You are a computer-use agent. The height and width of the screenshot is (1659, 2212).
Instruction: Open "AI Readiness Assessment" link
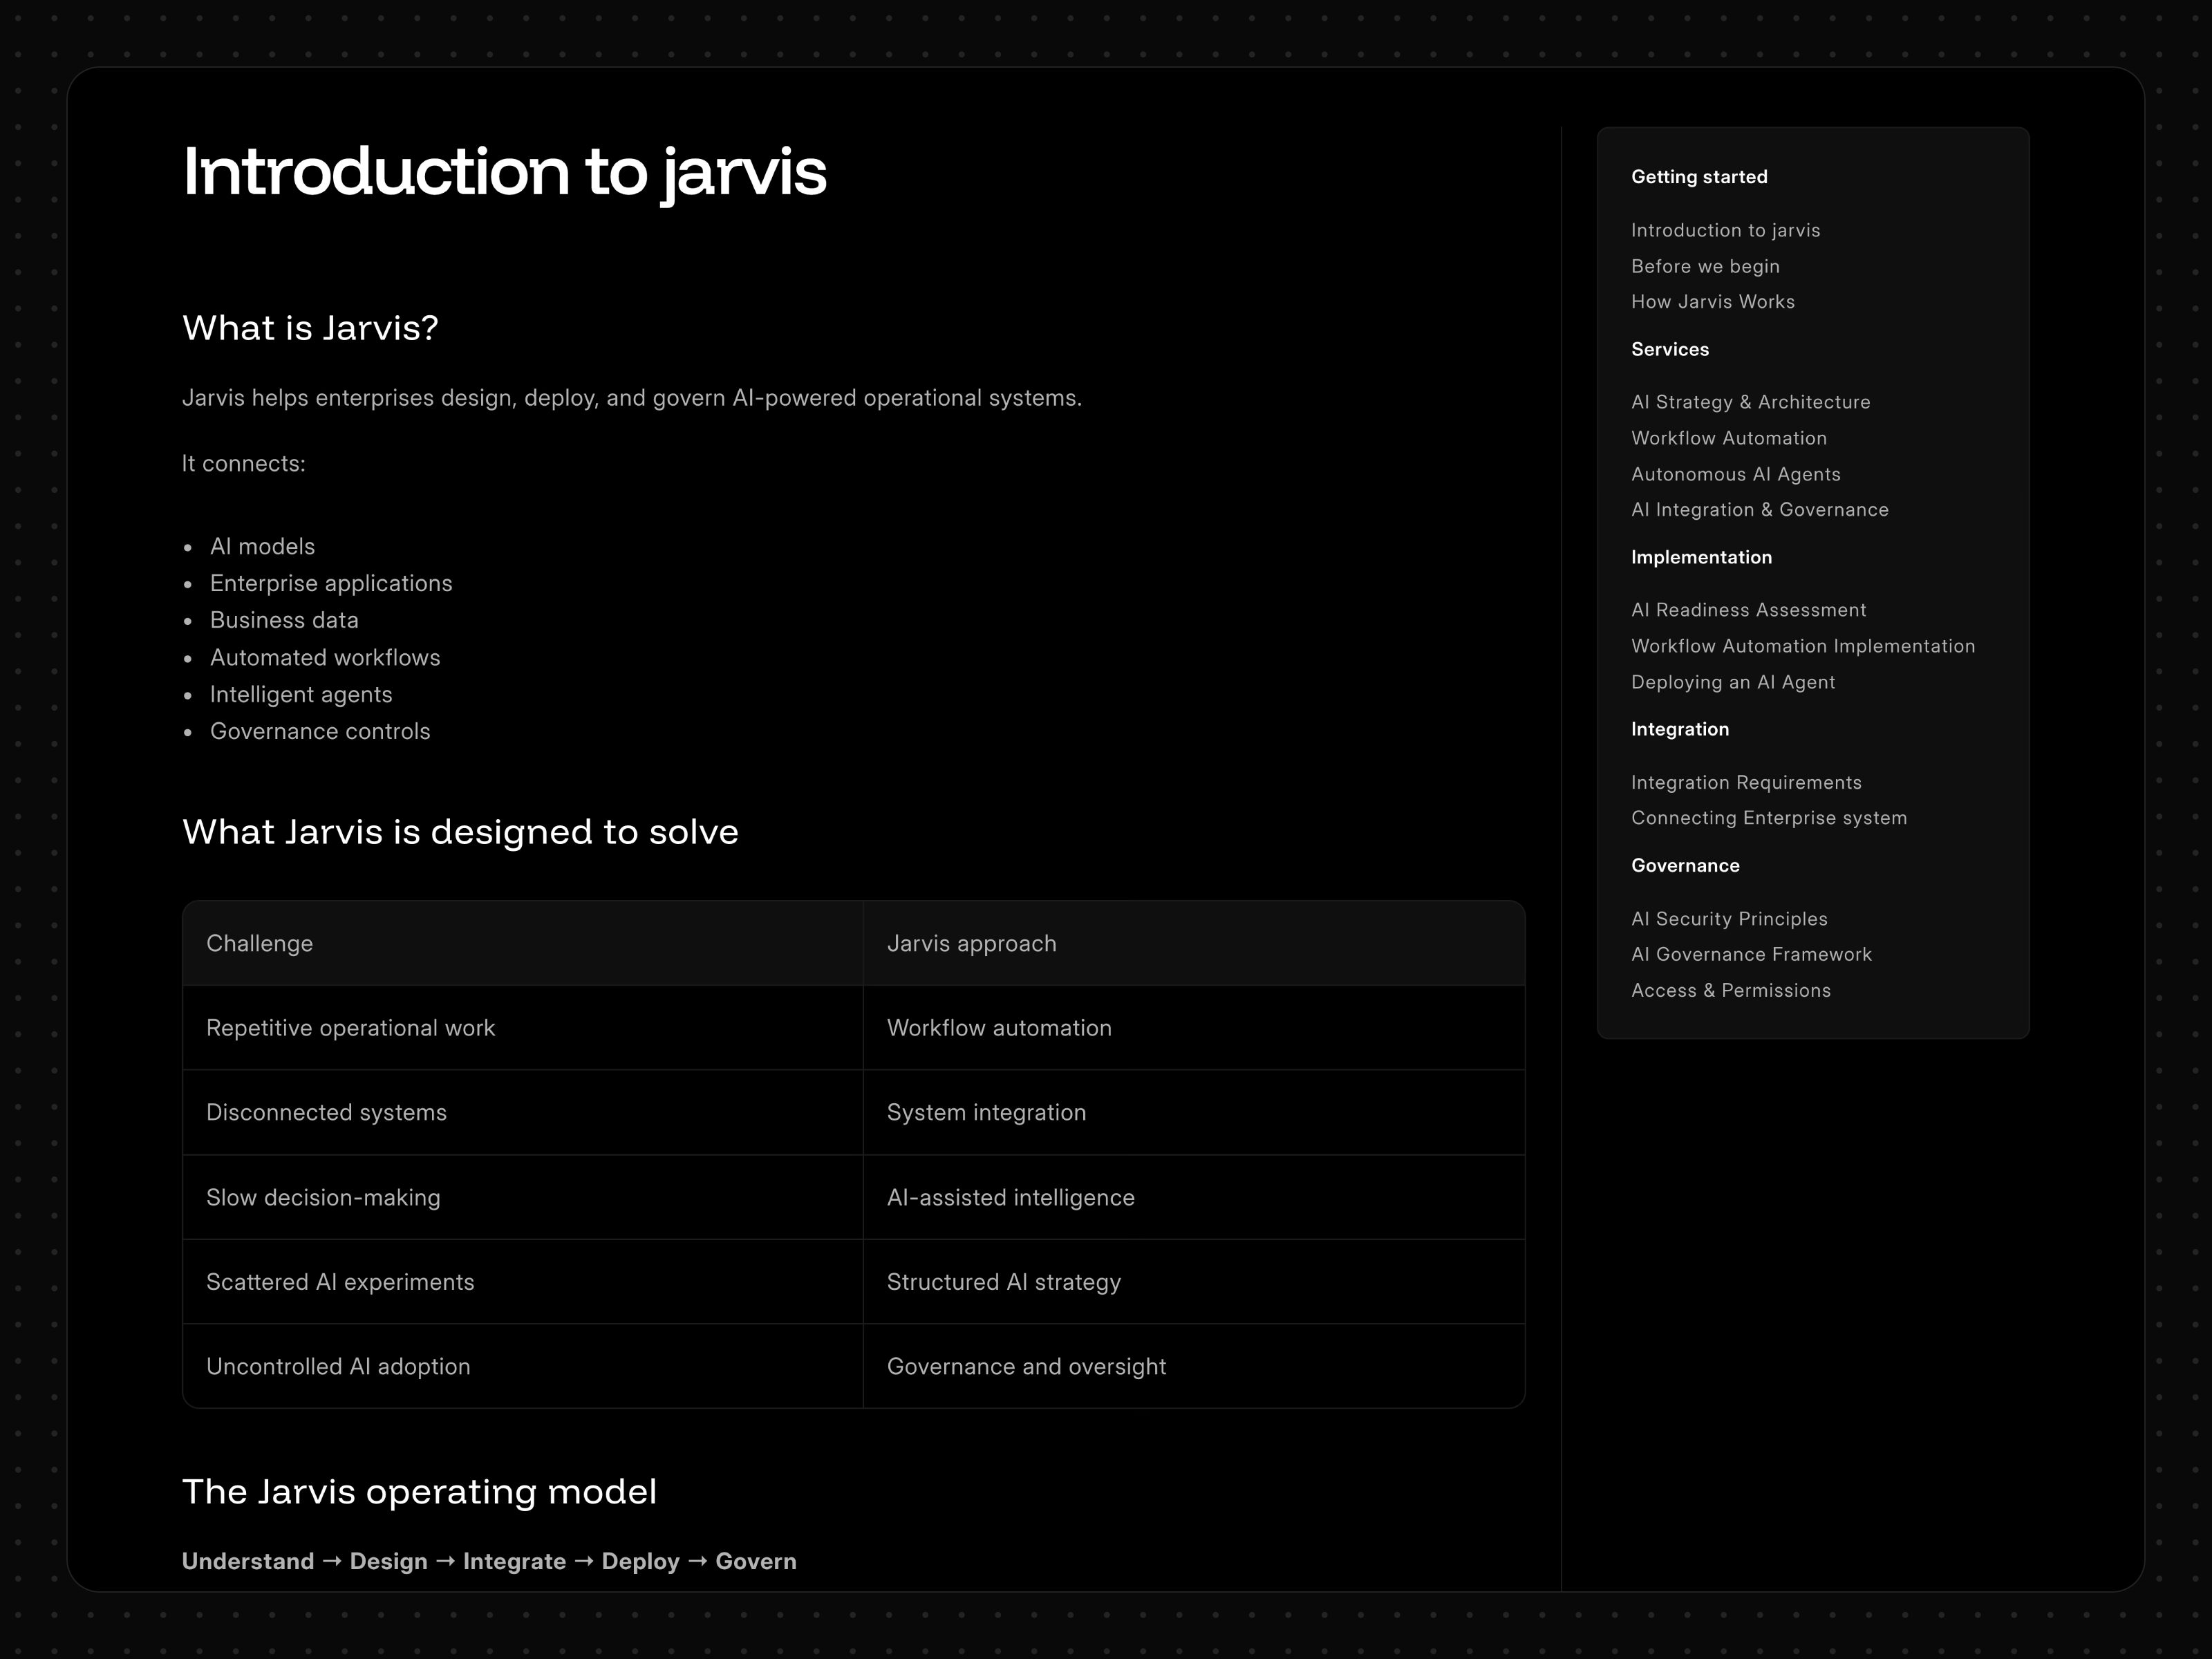click(1748, 610)
